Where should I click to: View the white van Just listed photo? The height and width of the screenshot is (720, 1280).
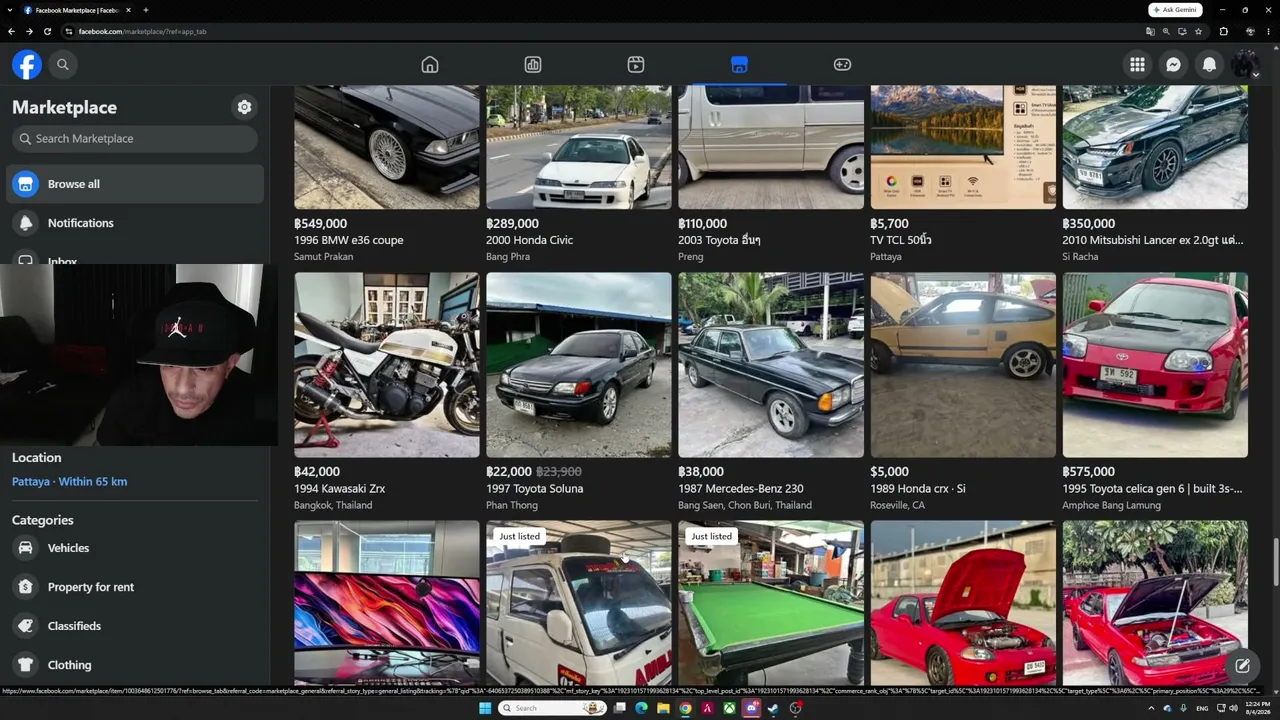579,603
